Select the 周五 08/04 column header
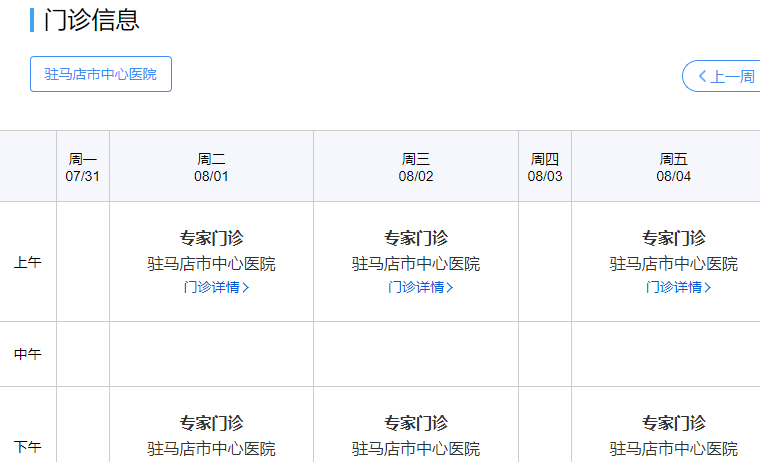This screenshot has width=760, height=462. pyautogui.click(x=673, y=167)
